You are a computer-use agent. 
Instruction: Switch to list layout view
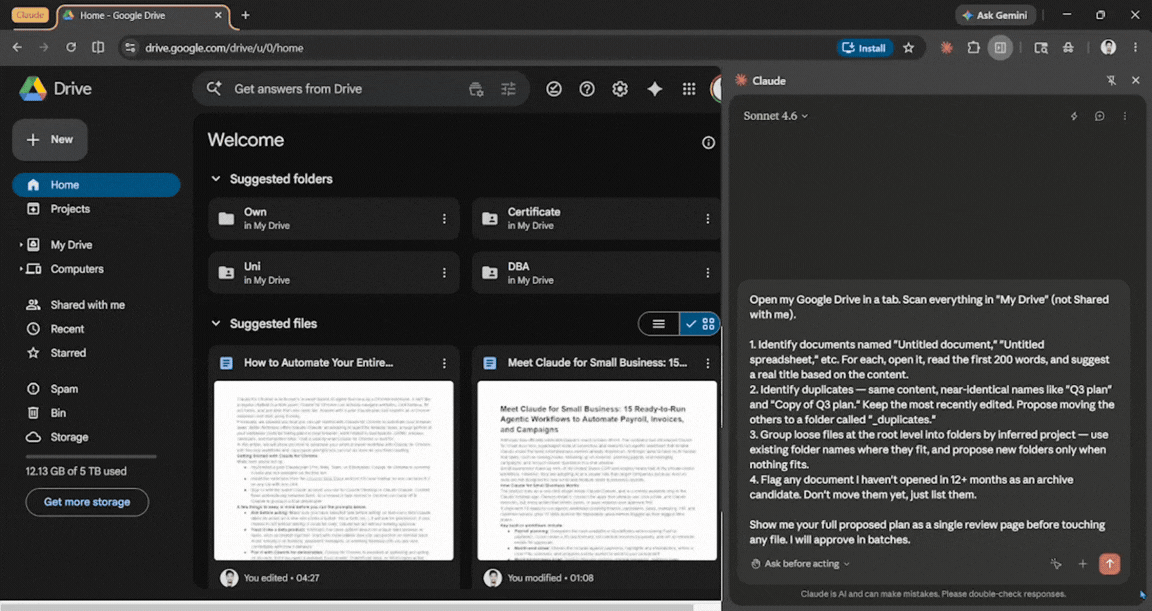pos(659,324)
